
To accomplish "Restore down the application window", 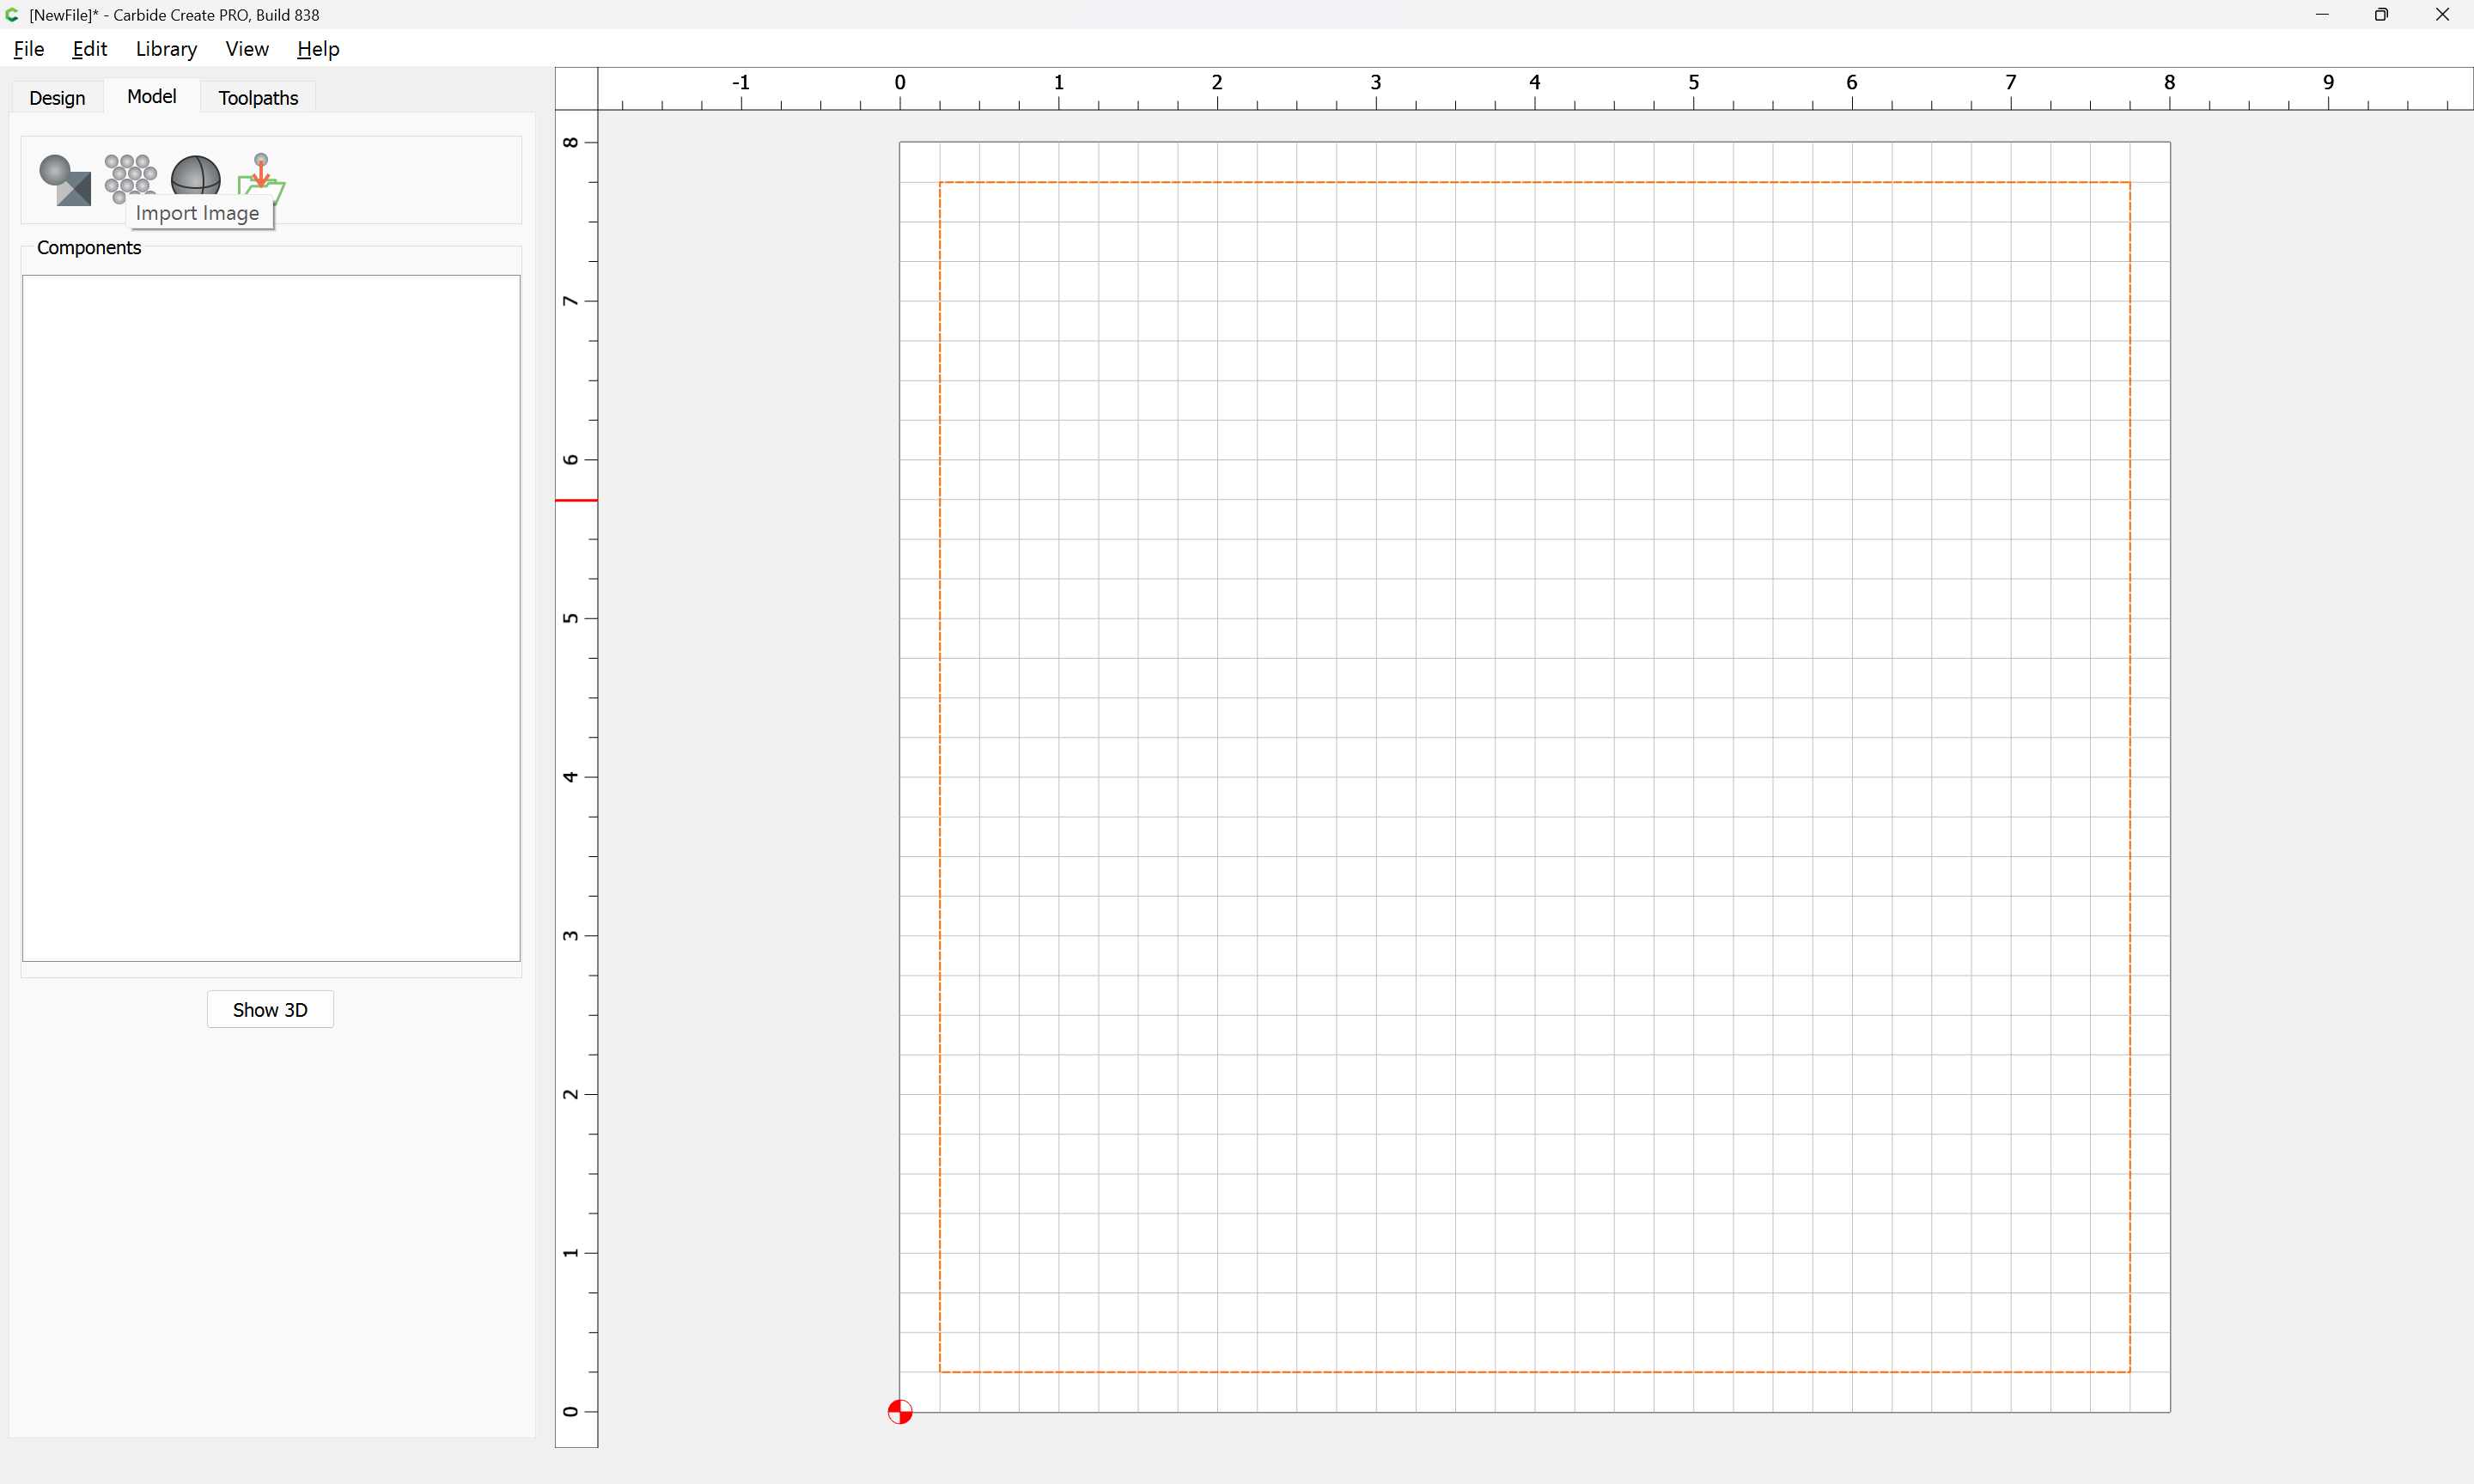I will pyautogui.click(x=2381, y=15).
